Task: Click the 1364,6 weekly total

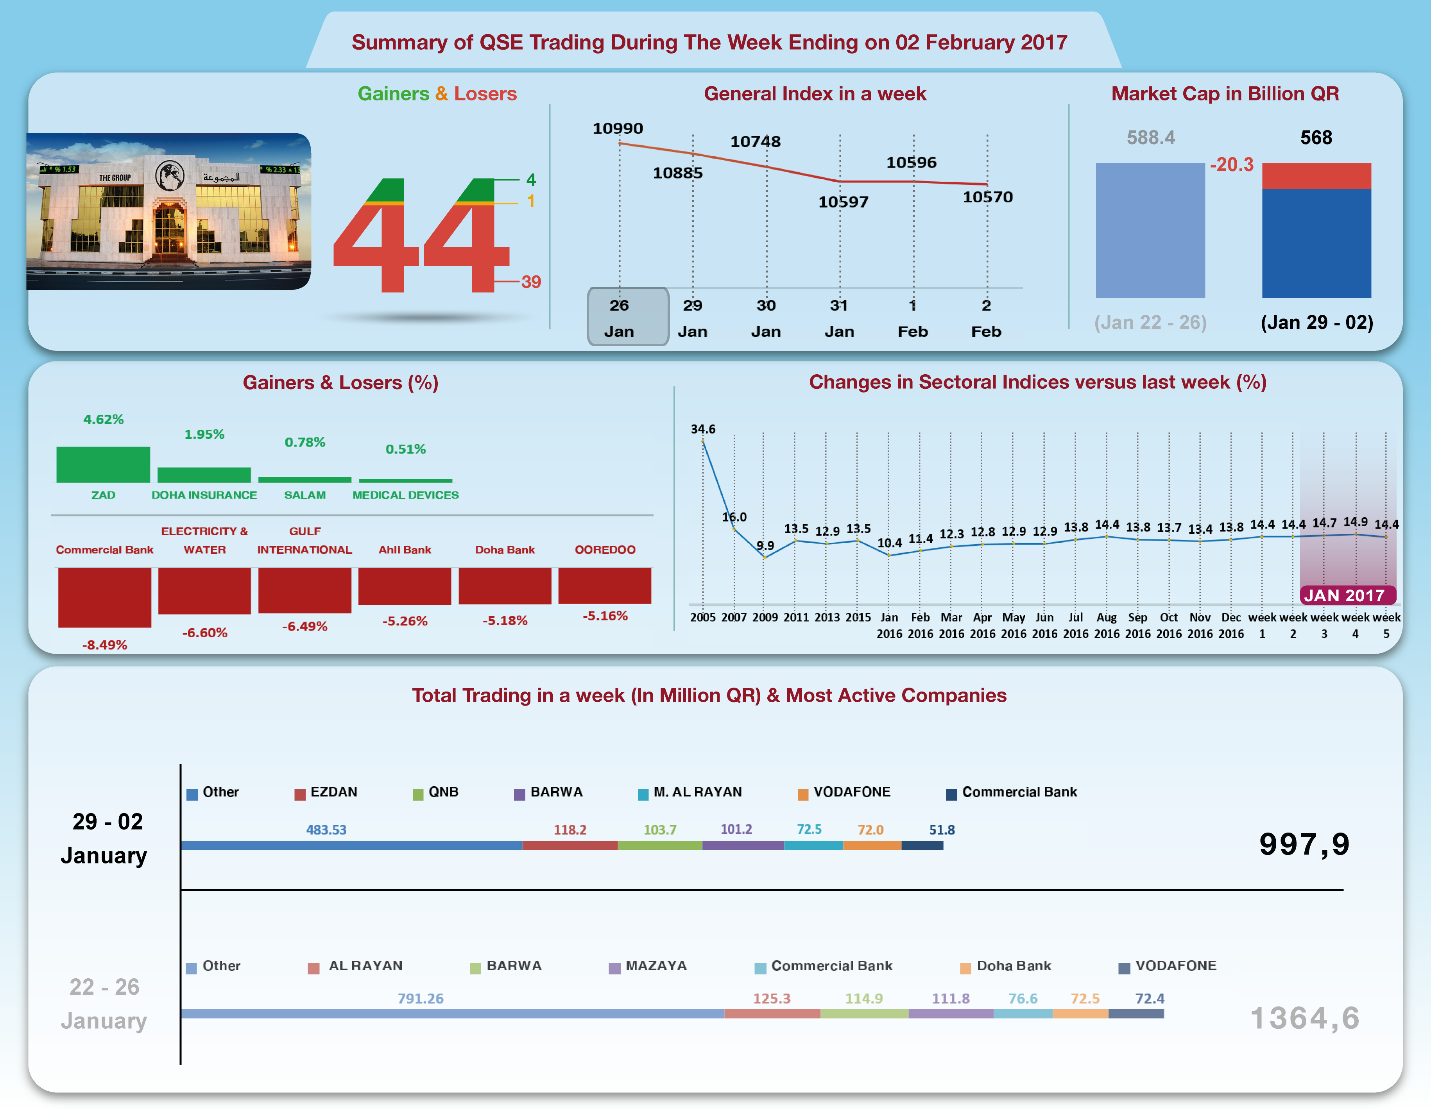Action: (x=1305, y=1018)
